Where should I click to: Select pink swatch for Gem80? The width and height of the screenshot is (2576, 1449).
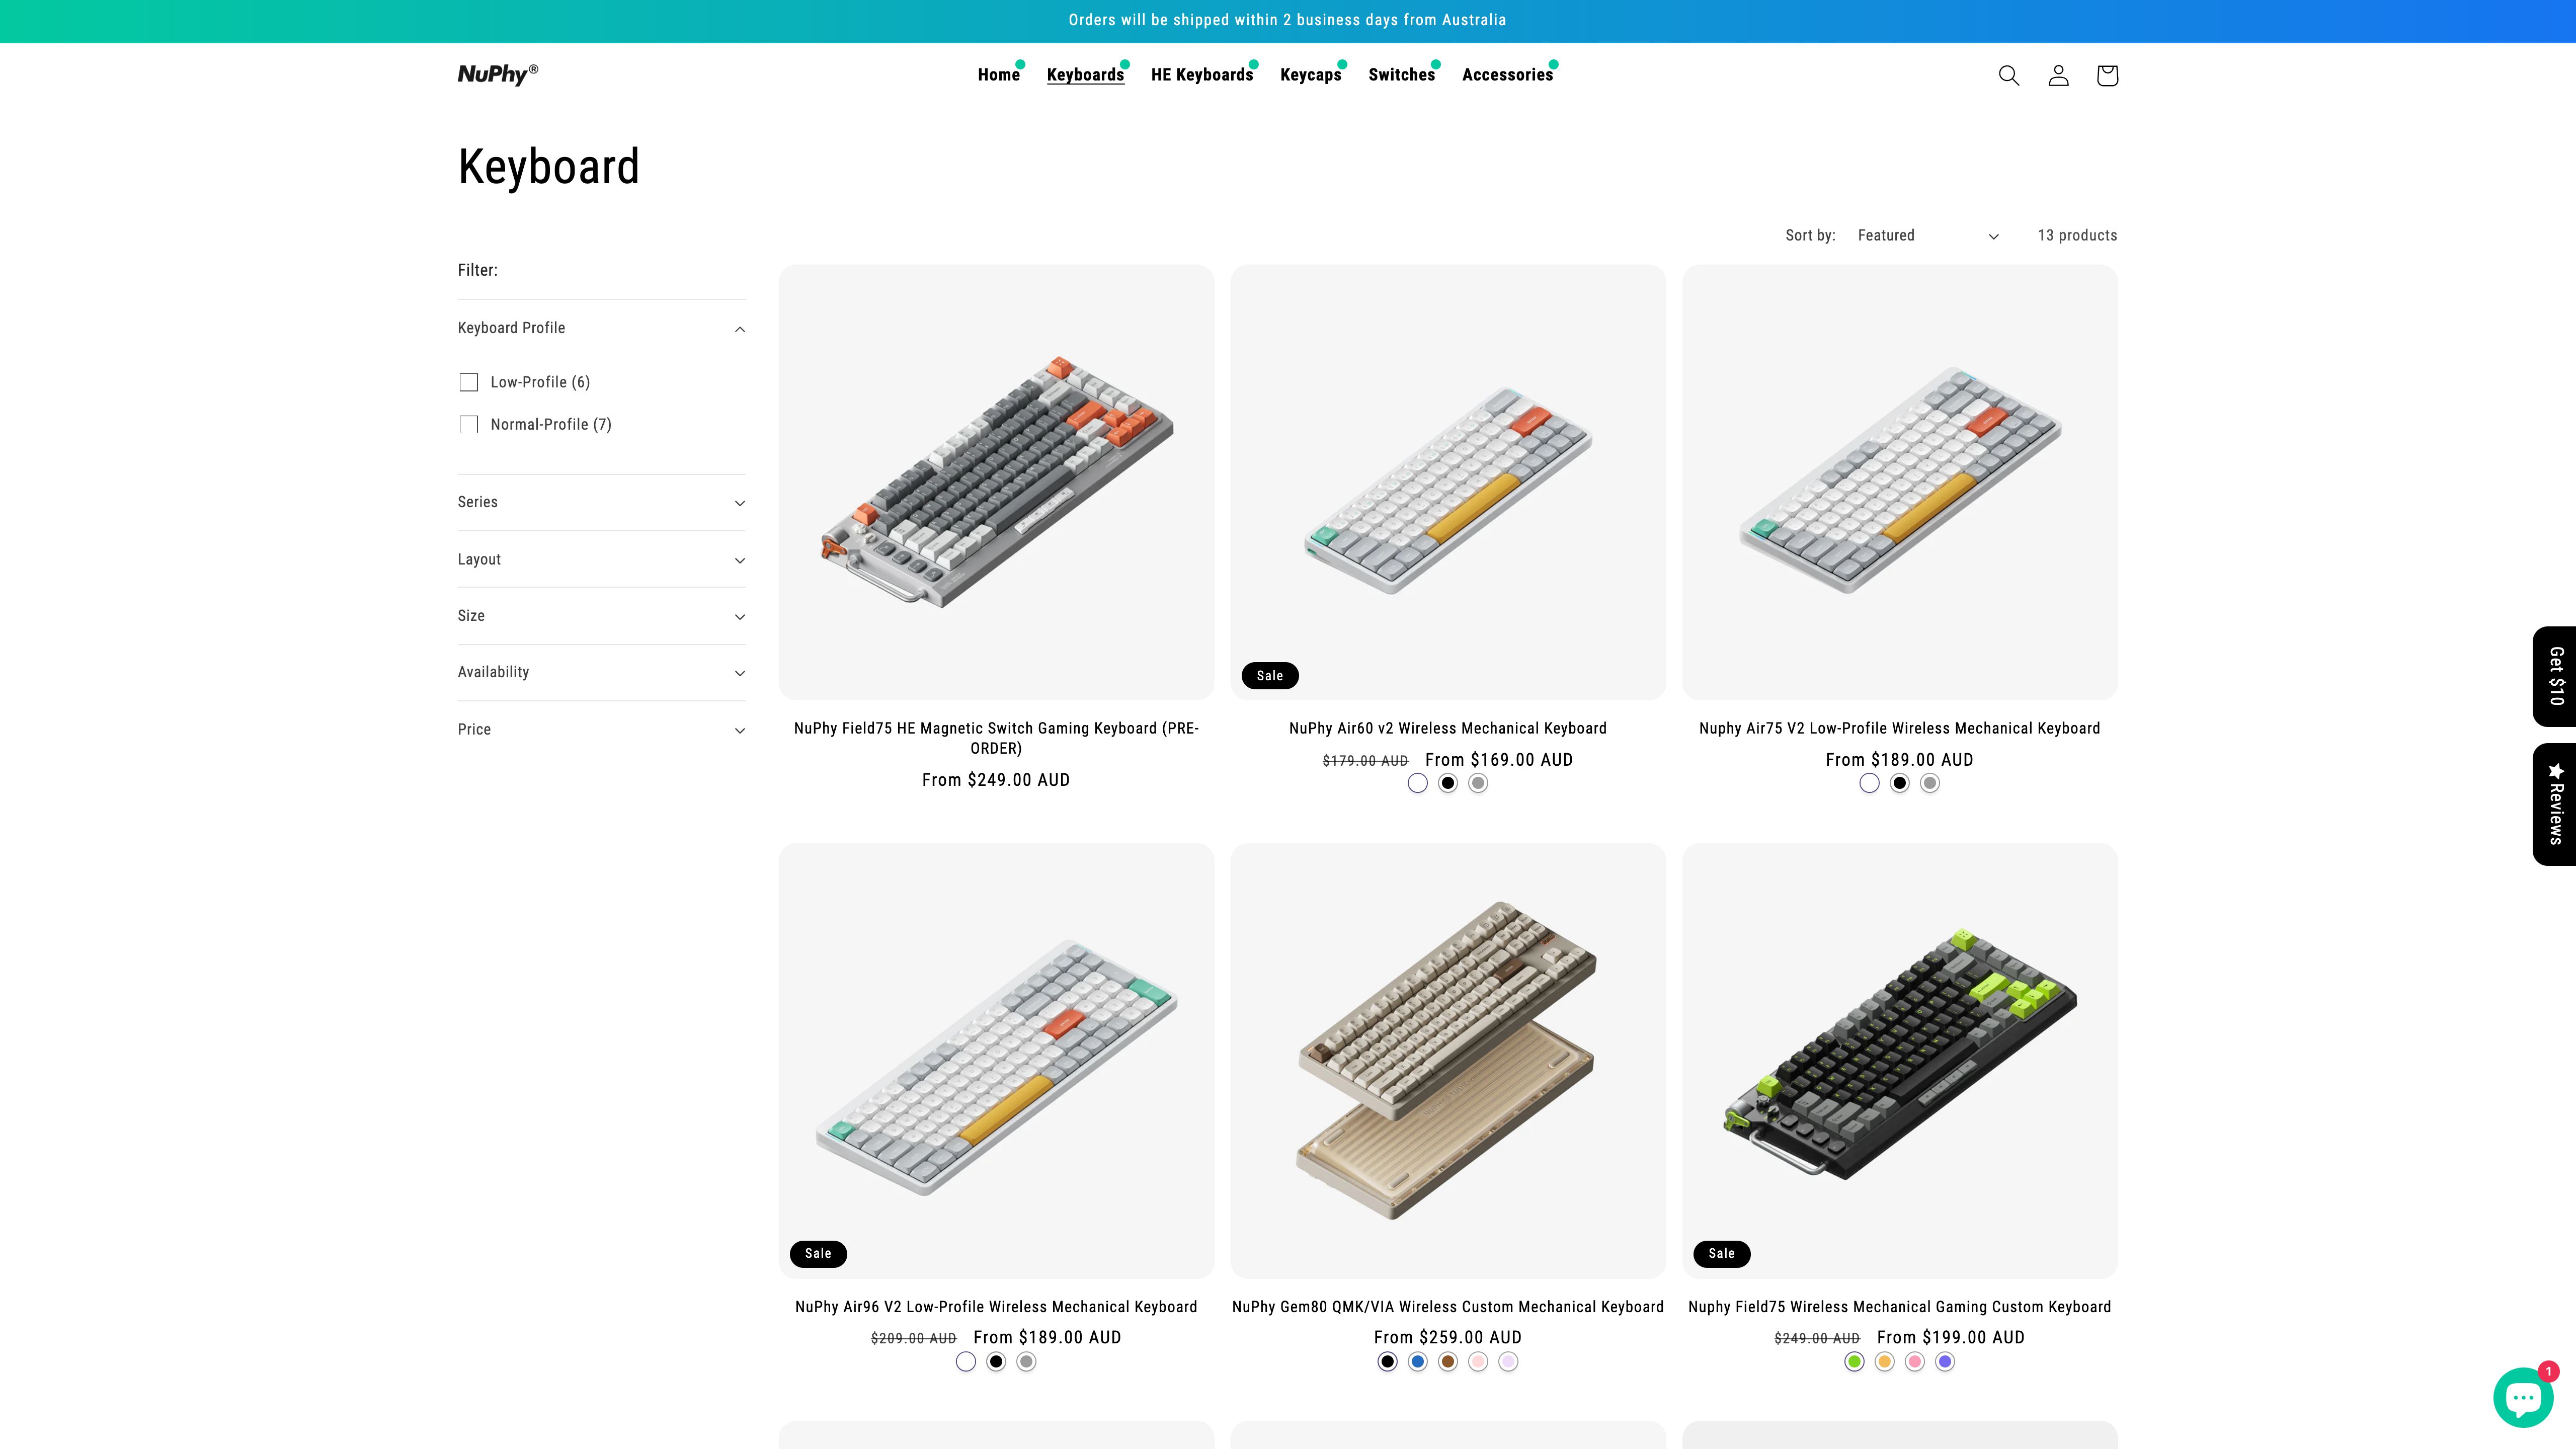pos(1478,1361)
